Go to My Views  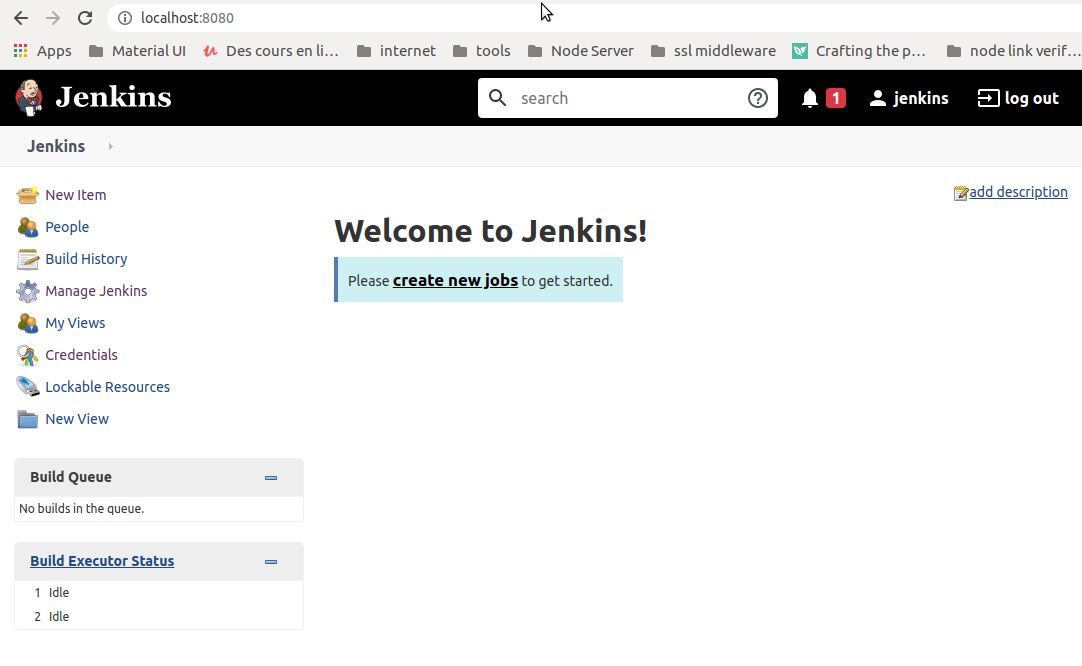tap(74, 322)
